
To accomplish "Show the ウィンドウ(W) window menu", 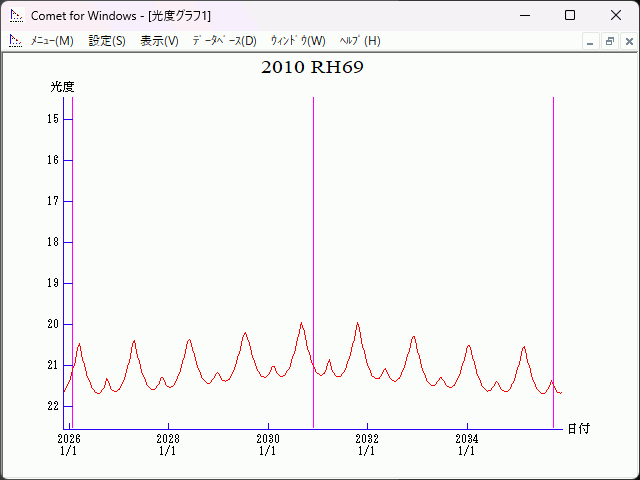I will (298, 41).
